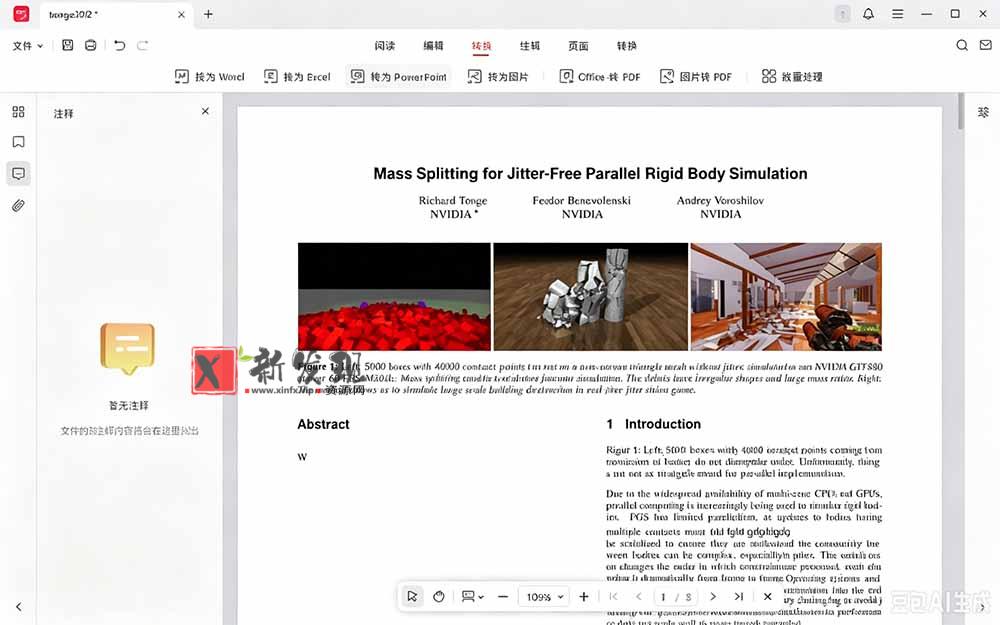Click the print icon in top toolbar

point(91,45)
